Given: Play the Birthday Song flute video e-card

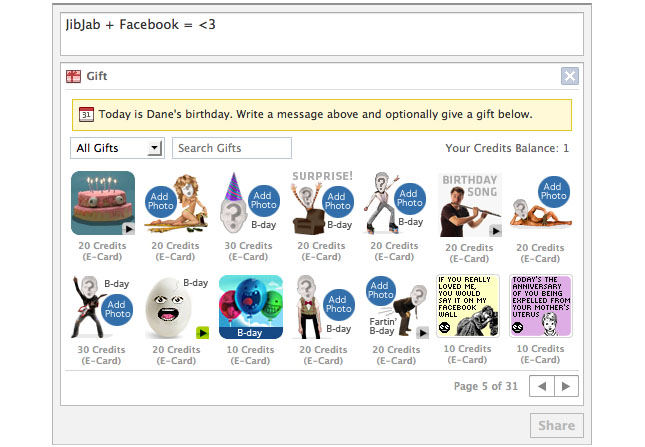Looking at the screenshot, I should (470, 205).
